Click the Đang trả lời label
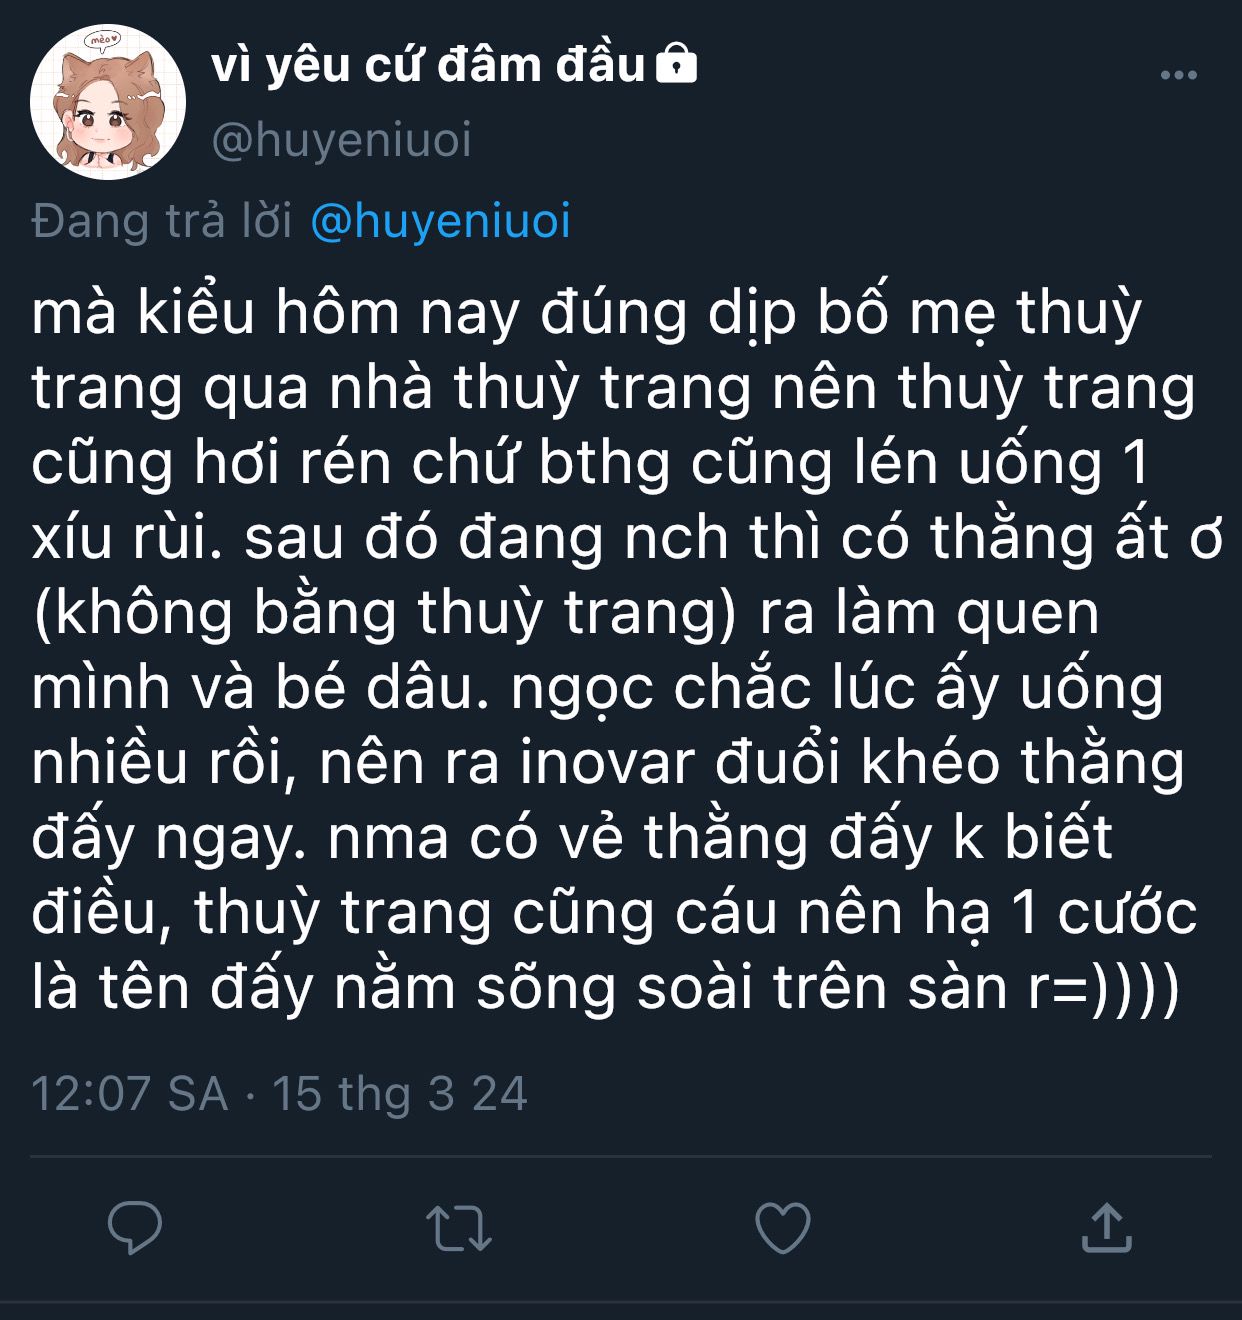Screen dimensions: 1242x1320 (162, 221)
